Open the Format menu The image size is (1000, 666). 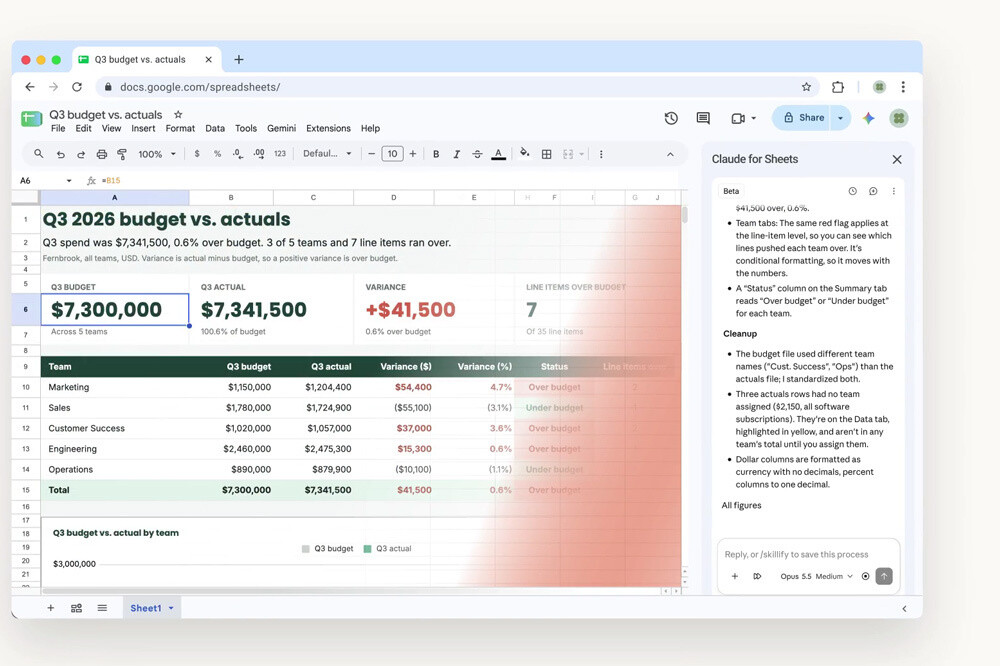[180, 128]
